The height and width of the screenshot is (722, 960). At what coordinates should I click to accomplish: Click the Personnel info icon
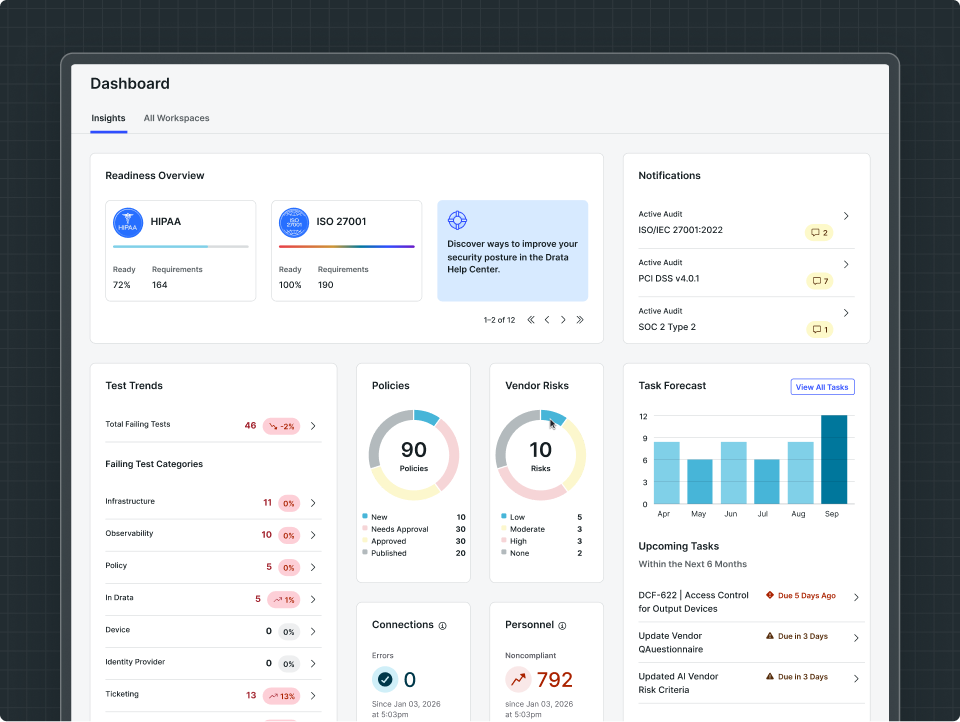562,626
